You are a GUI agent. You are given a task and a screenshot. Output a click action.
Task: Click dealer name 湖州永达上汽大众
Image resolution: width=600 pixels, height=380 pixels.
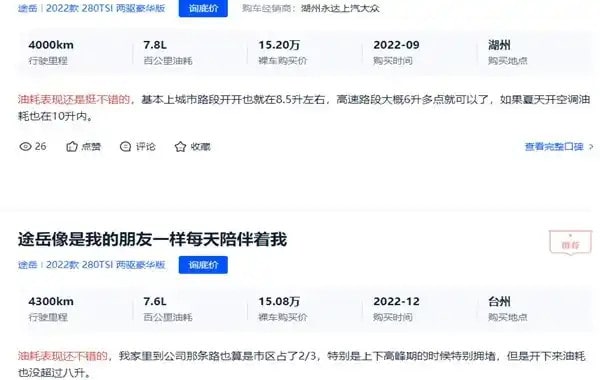[x=340, y=8]
